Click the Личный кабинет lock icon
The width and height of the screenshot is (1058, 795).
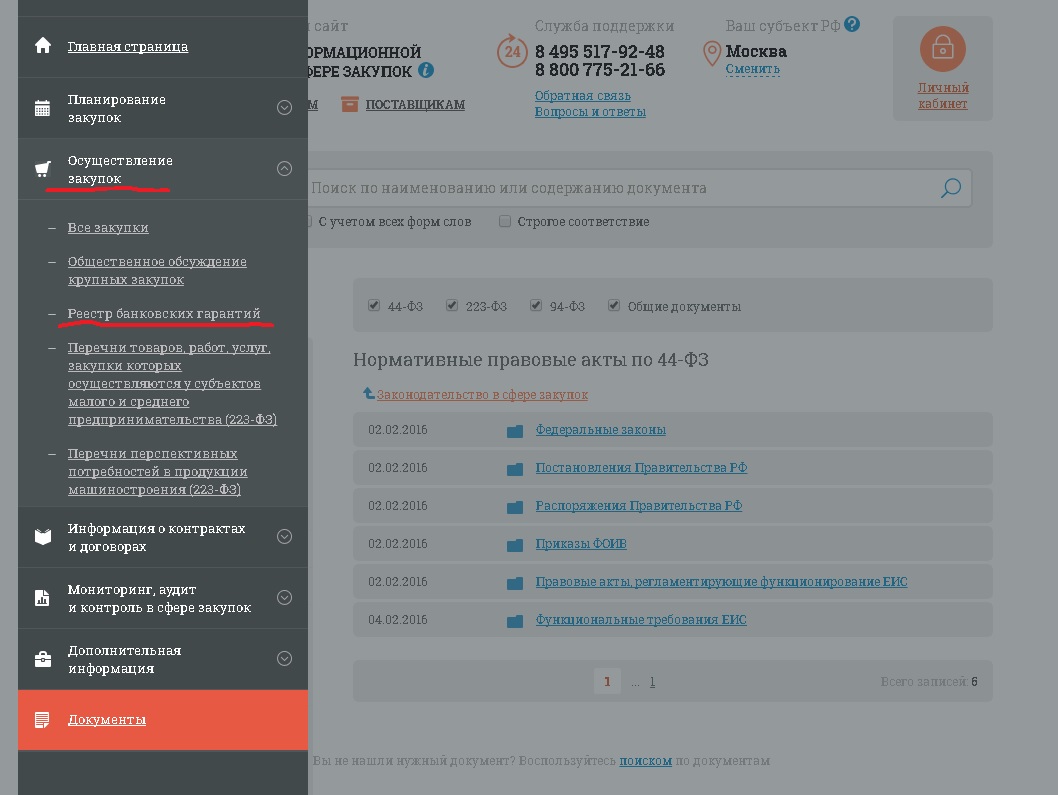coord(942,49)
